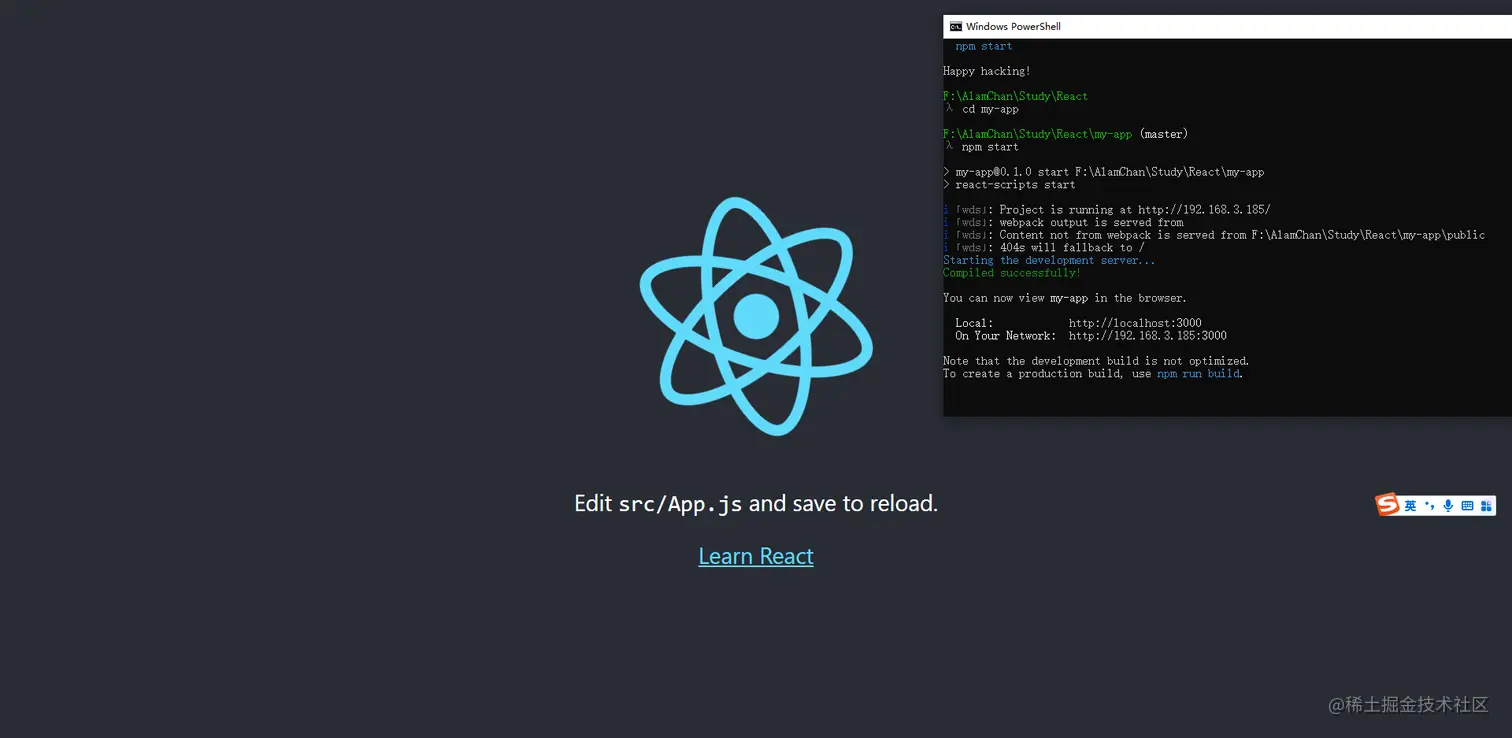Click the spinning React atom logo

click(x=756, y=316)
